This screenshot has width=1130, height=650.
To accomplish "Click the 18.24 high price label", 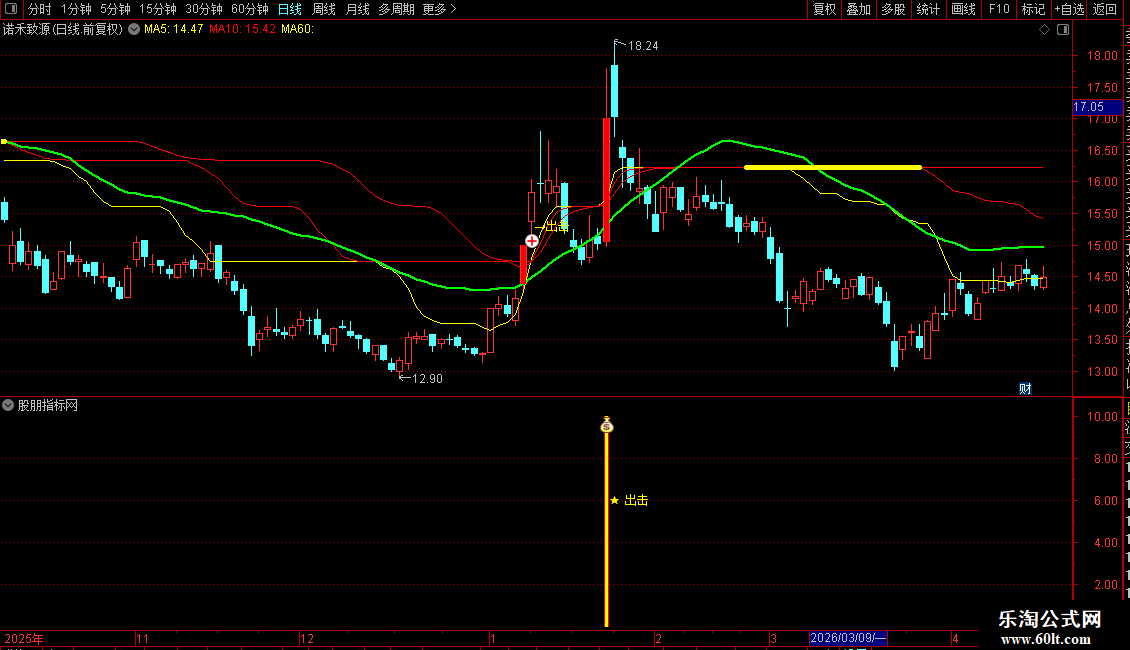I will 643,46.
